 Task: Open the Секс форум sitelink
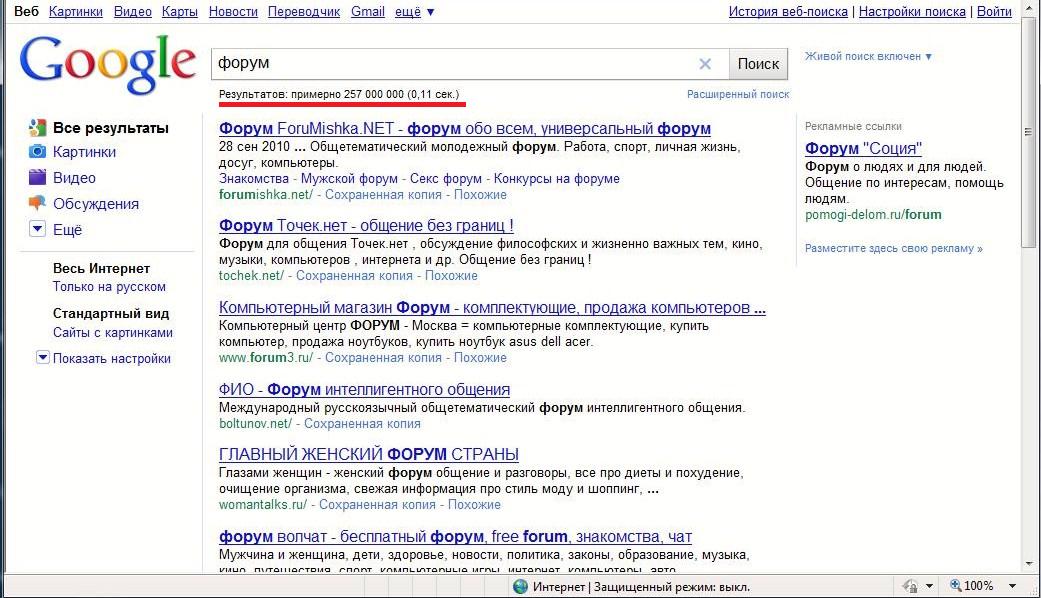click(445, 179)
